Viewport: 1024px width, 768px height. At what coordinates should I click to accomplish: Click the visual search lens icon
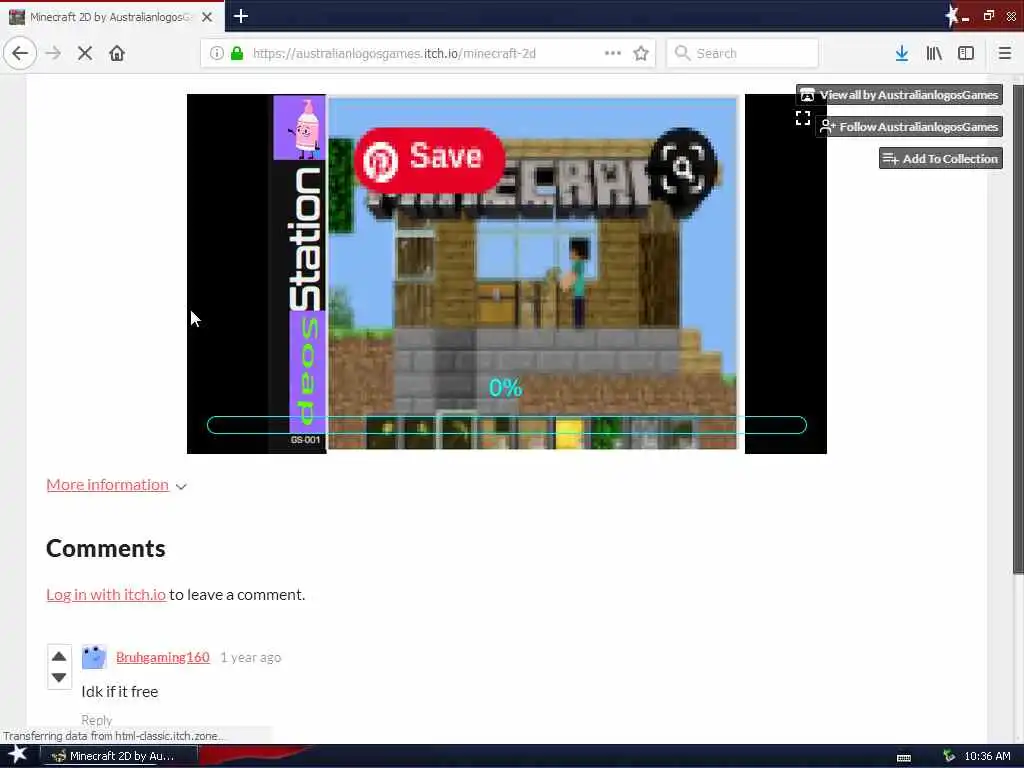[682, 170]
